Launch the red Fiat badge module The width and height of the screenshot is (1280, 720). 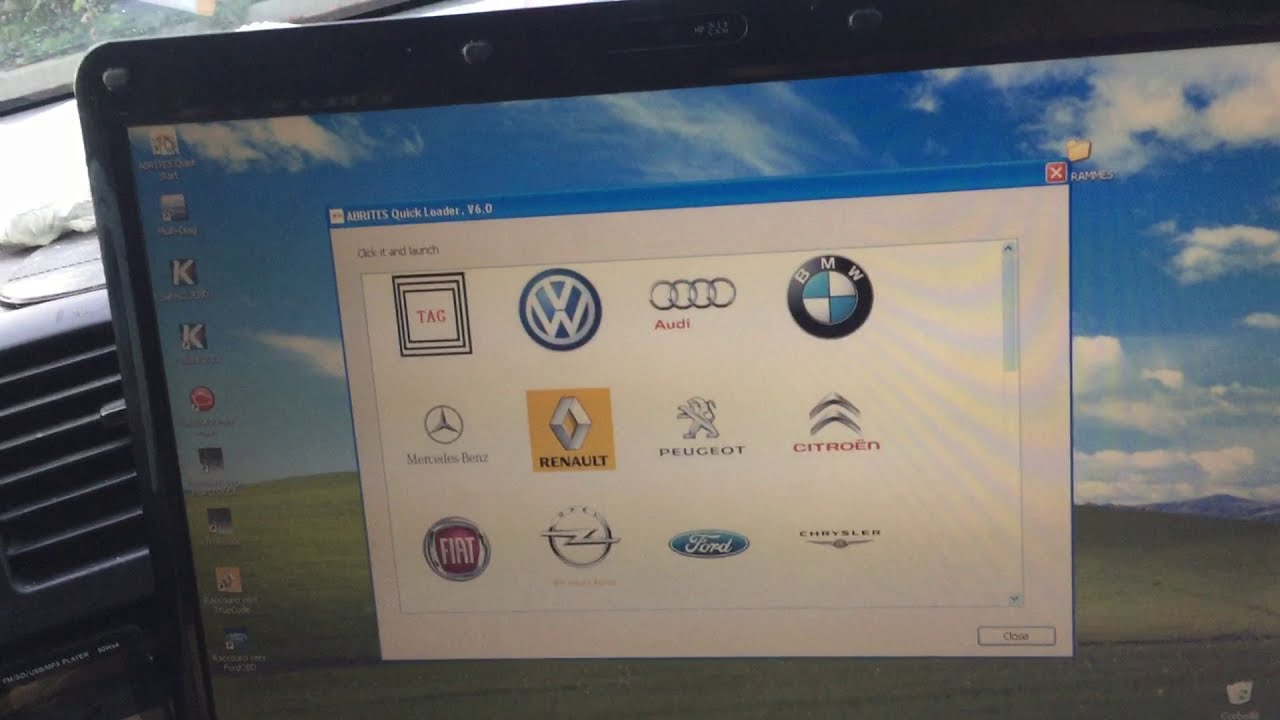tap(456, 549)
